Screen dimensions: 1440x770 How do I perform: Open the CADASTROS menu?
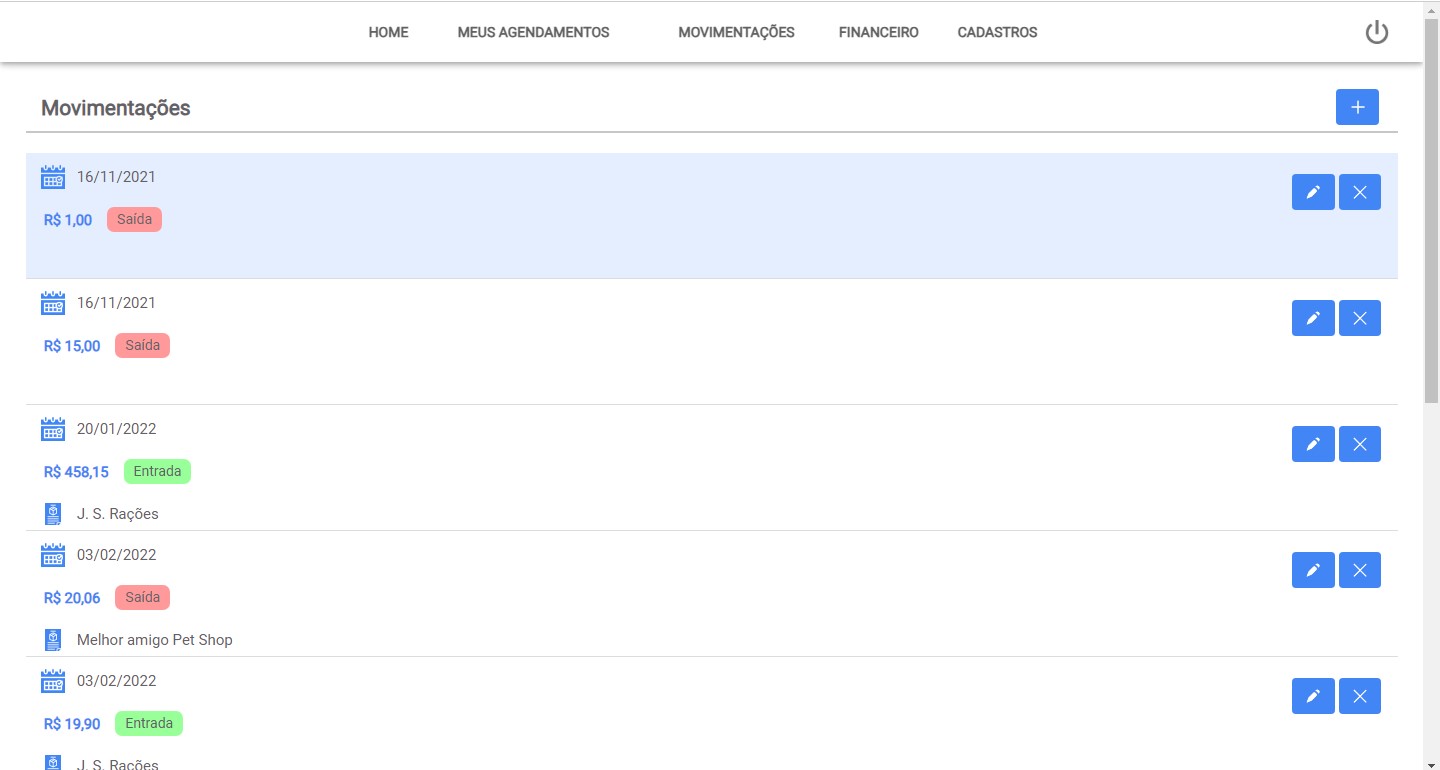point(997,32)
